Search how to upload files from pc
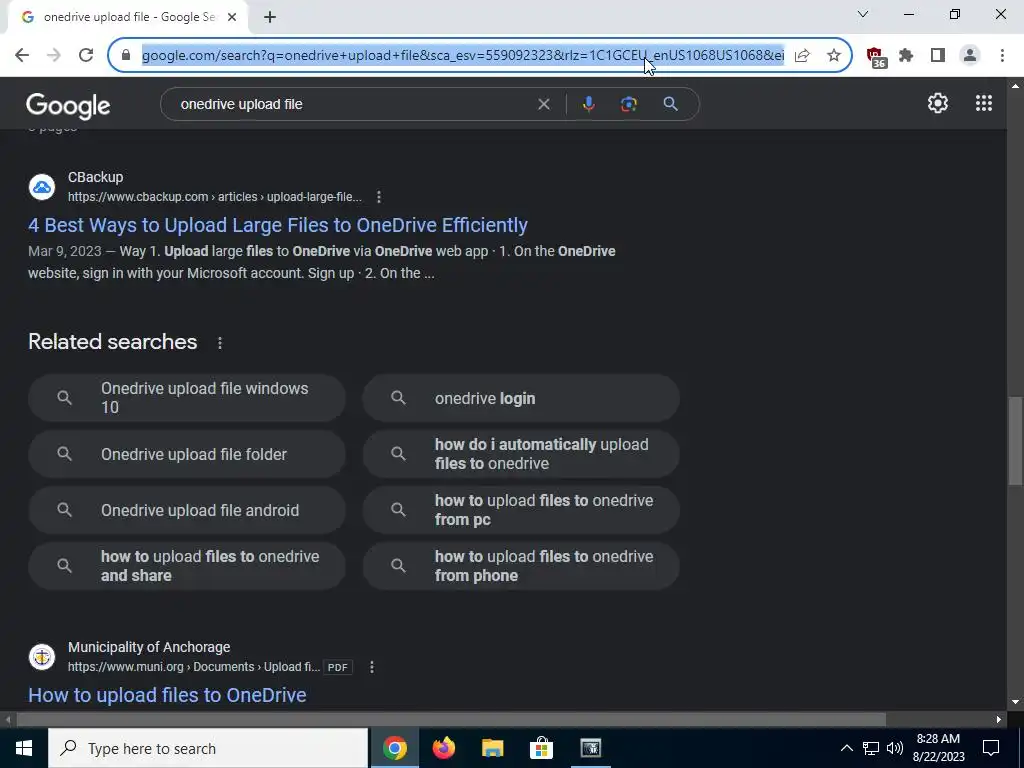The image size is (1024, 768). [521, 510]
